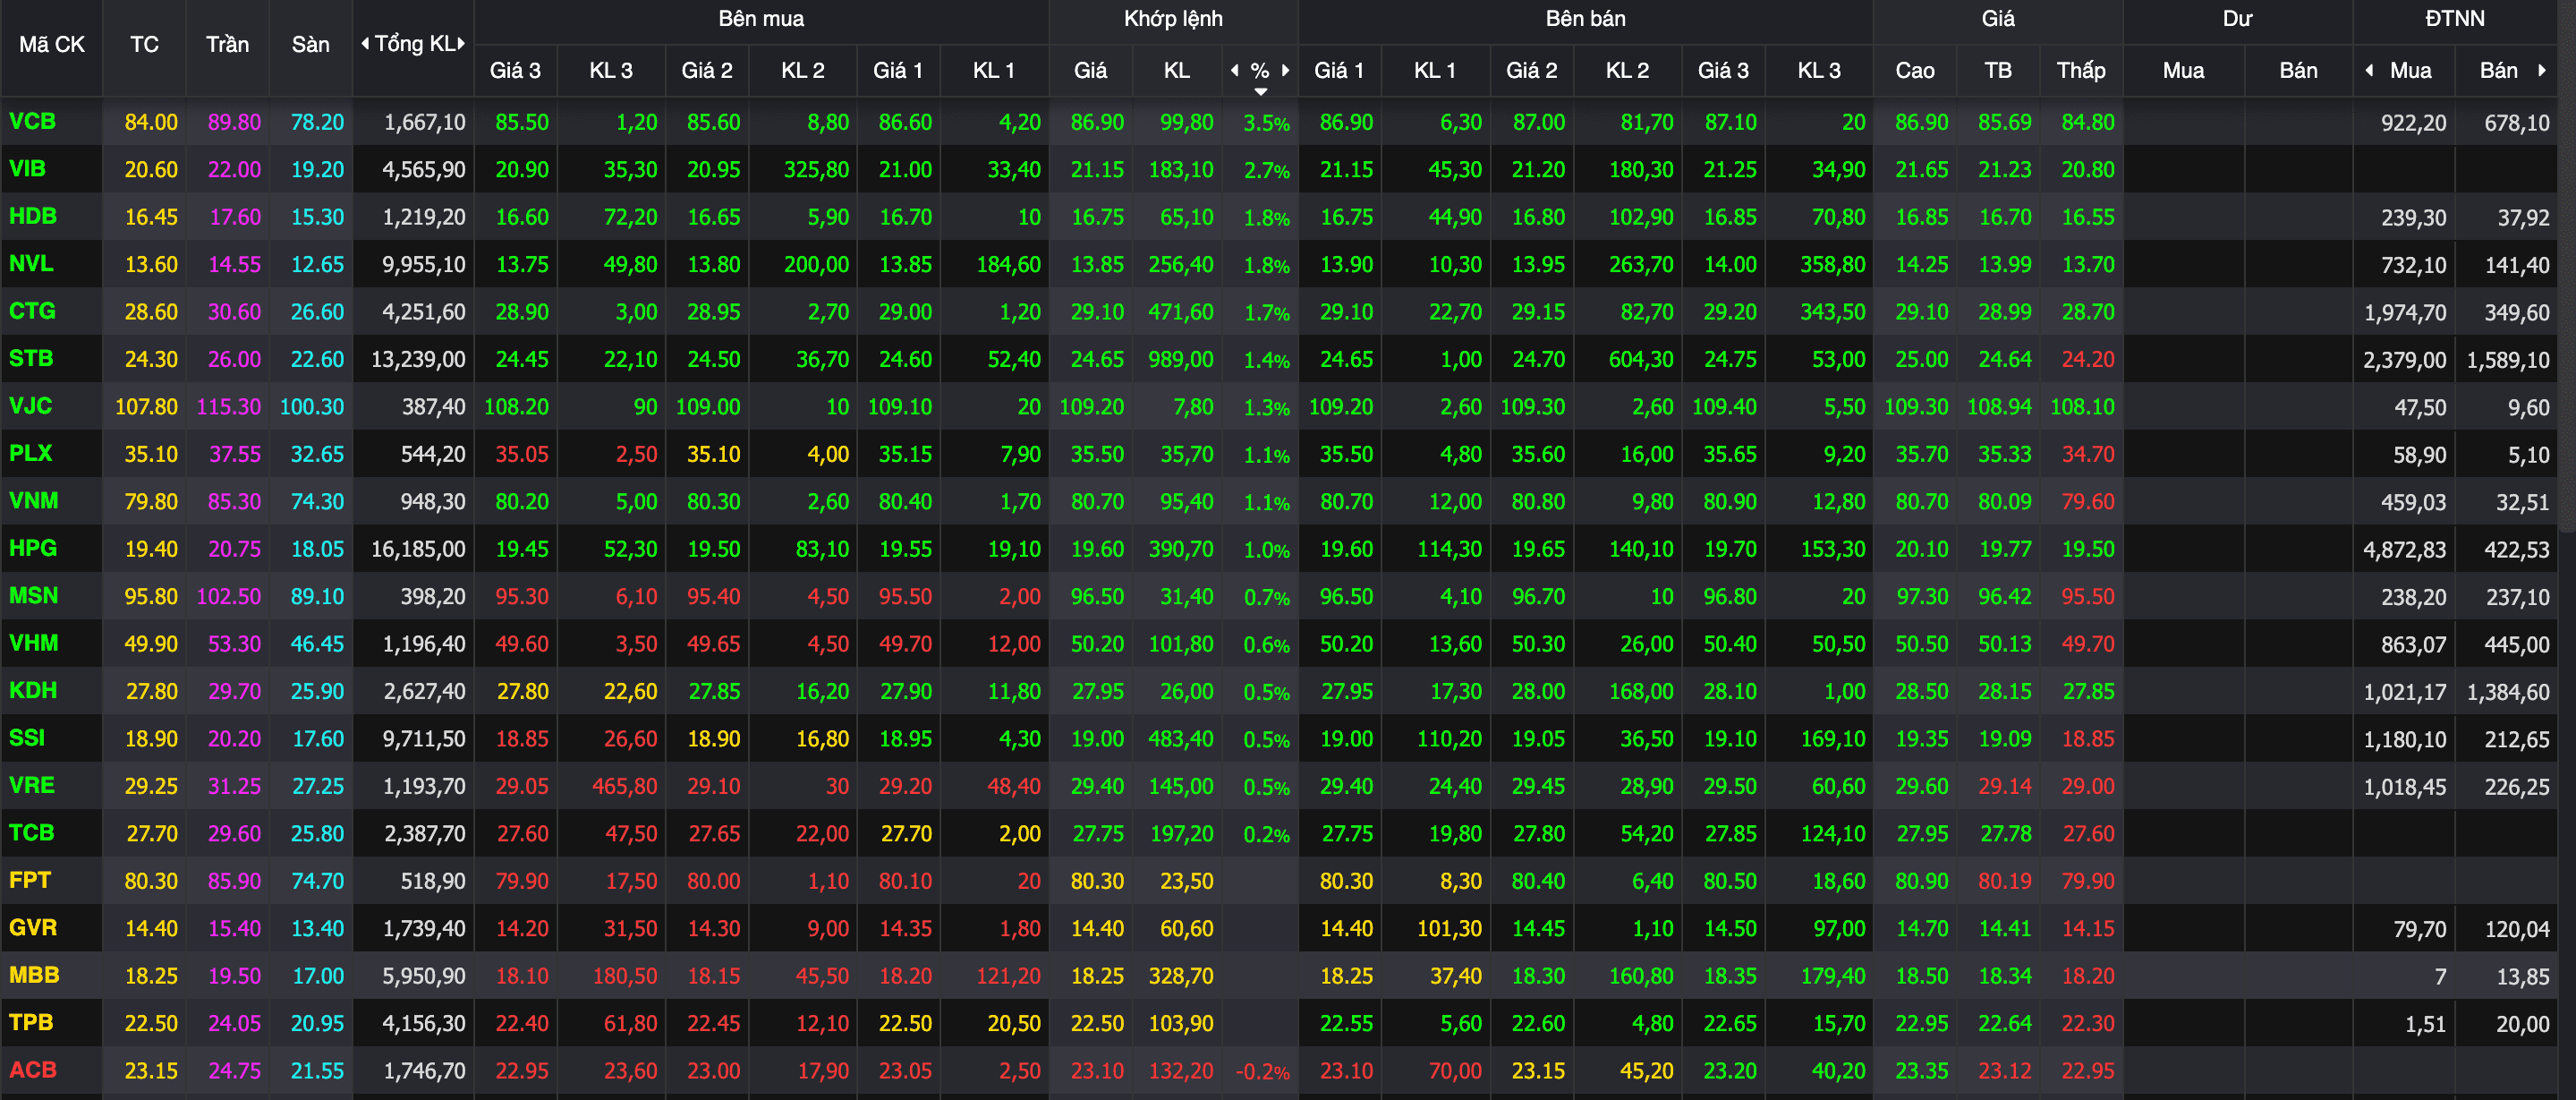Screen dimensions: 2576x1100
Task: Click STB total volume 13,239,00
Action: (x=418, y=359)
